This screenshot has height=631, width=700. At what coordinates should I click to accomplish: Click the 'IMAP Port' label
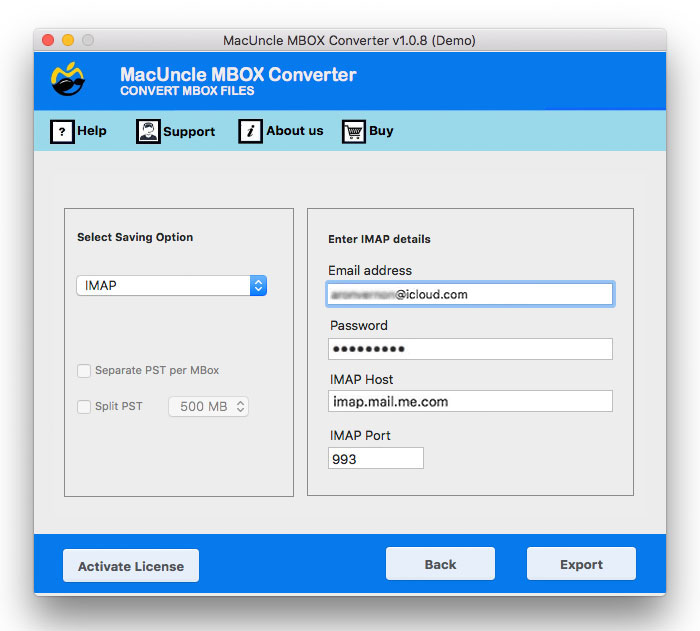(360, 435)
